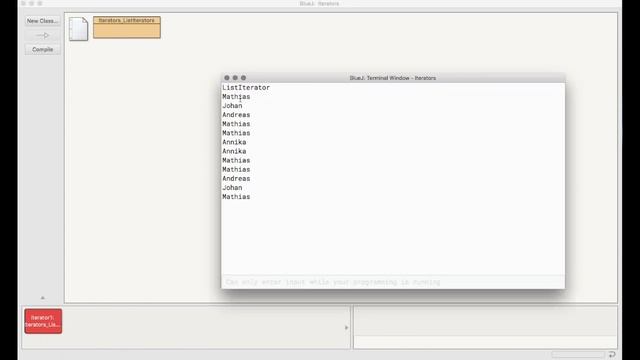Minimize the BlueJ Terminal Window
640x360 pixels.
pos(235,78)
